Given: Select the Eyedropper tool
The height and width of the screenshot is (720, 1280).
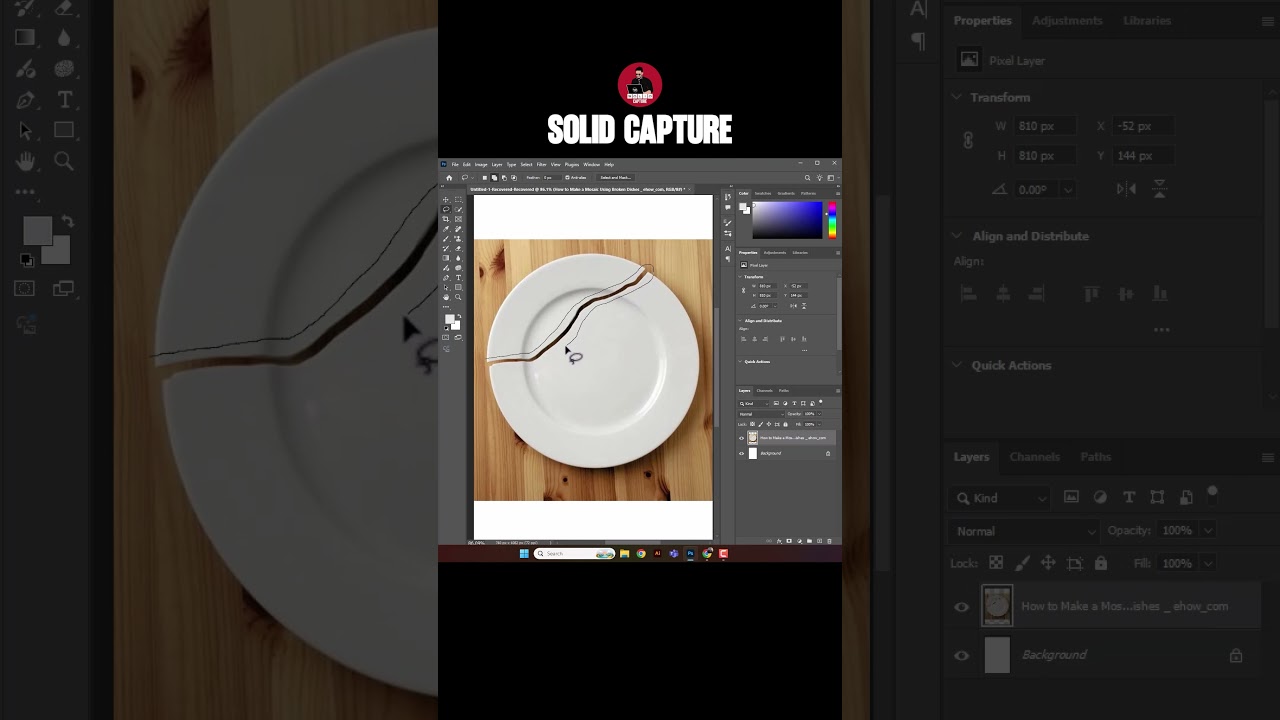Looking at the screenshot, I should [446, 229].
